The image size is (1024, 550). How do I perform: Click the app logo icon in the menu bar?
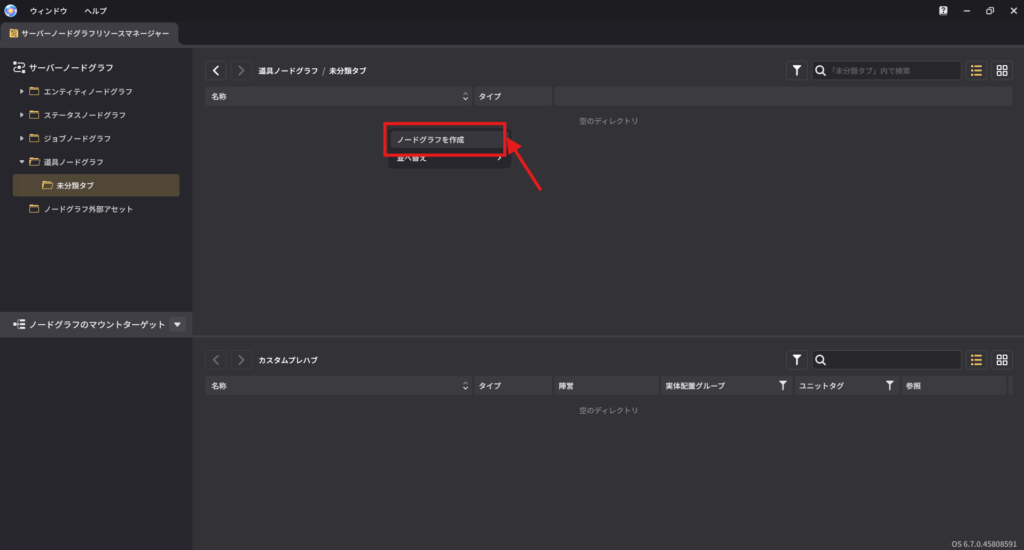10,10
